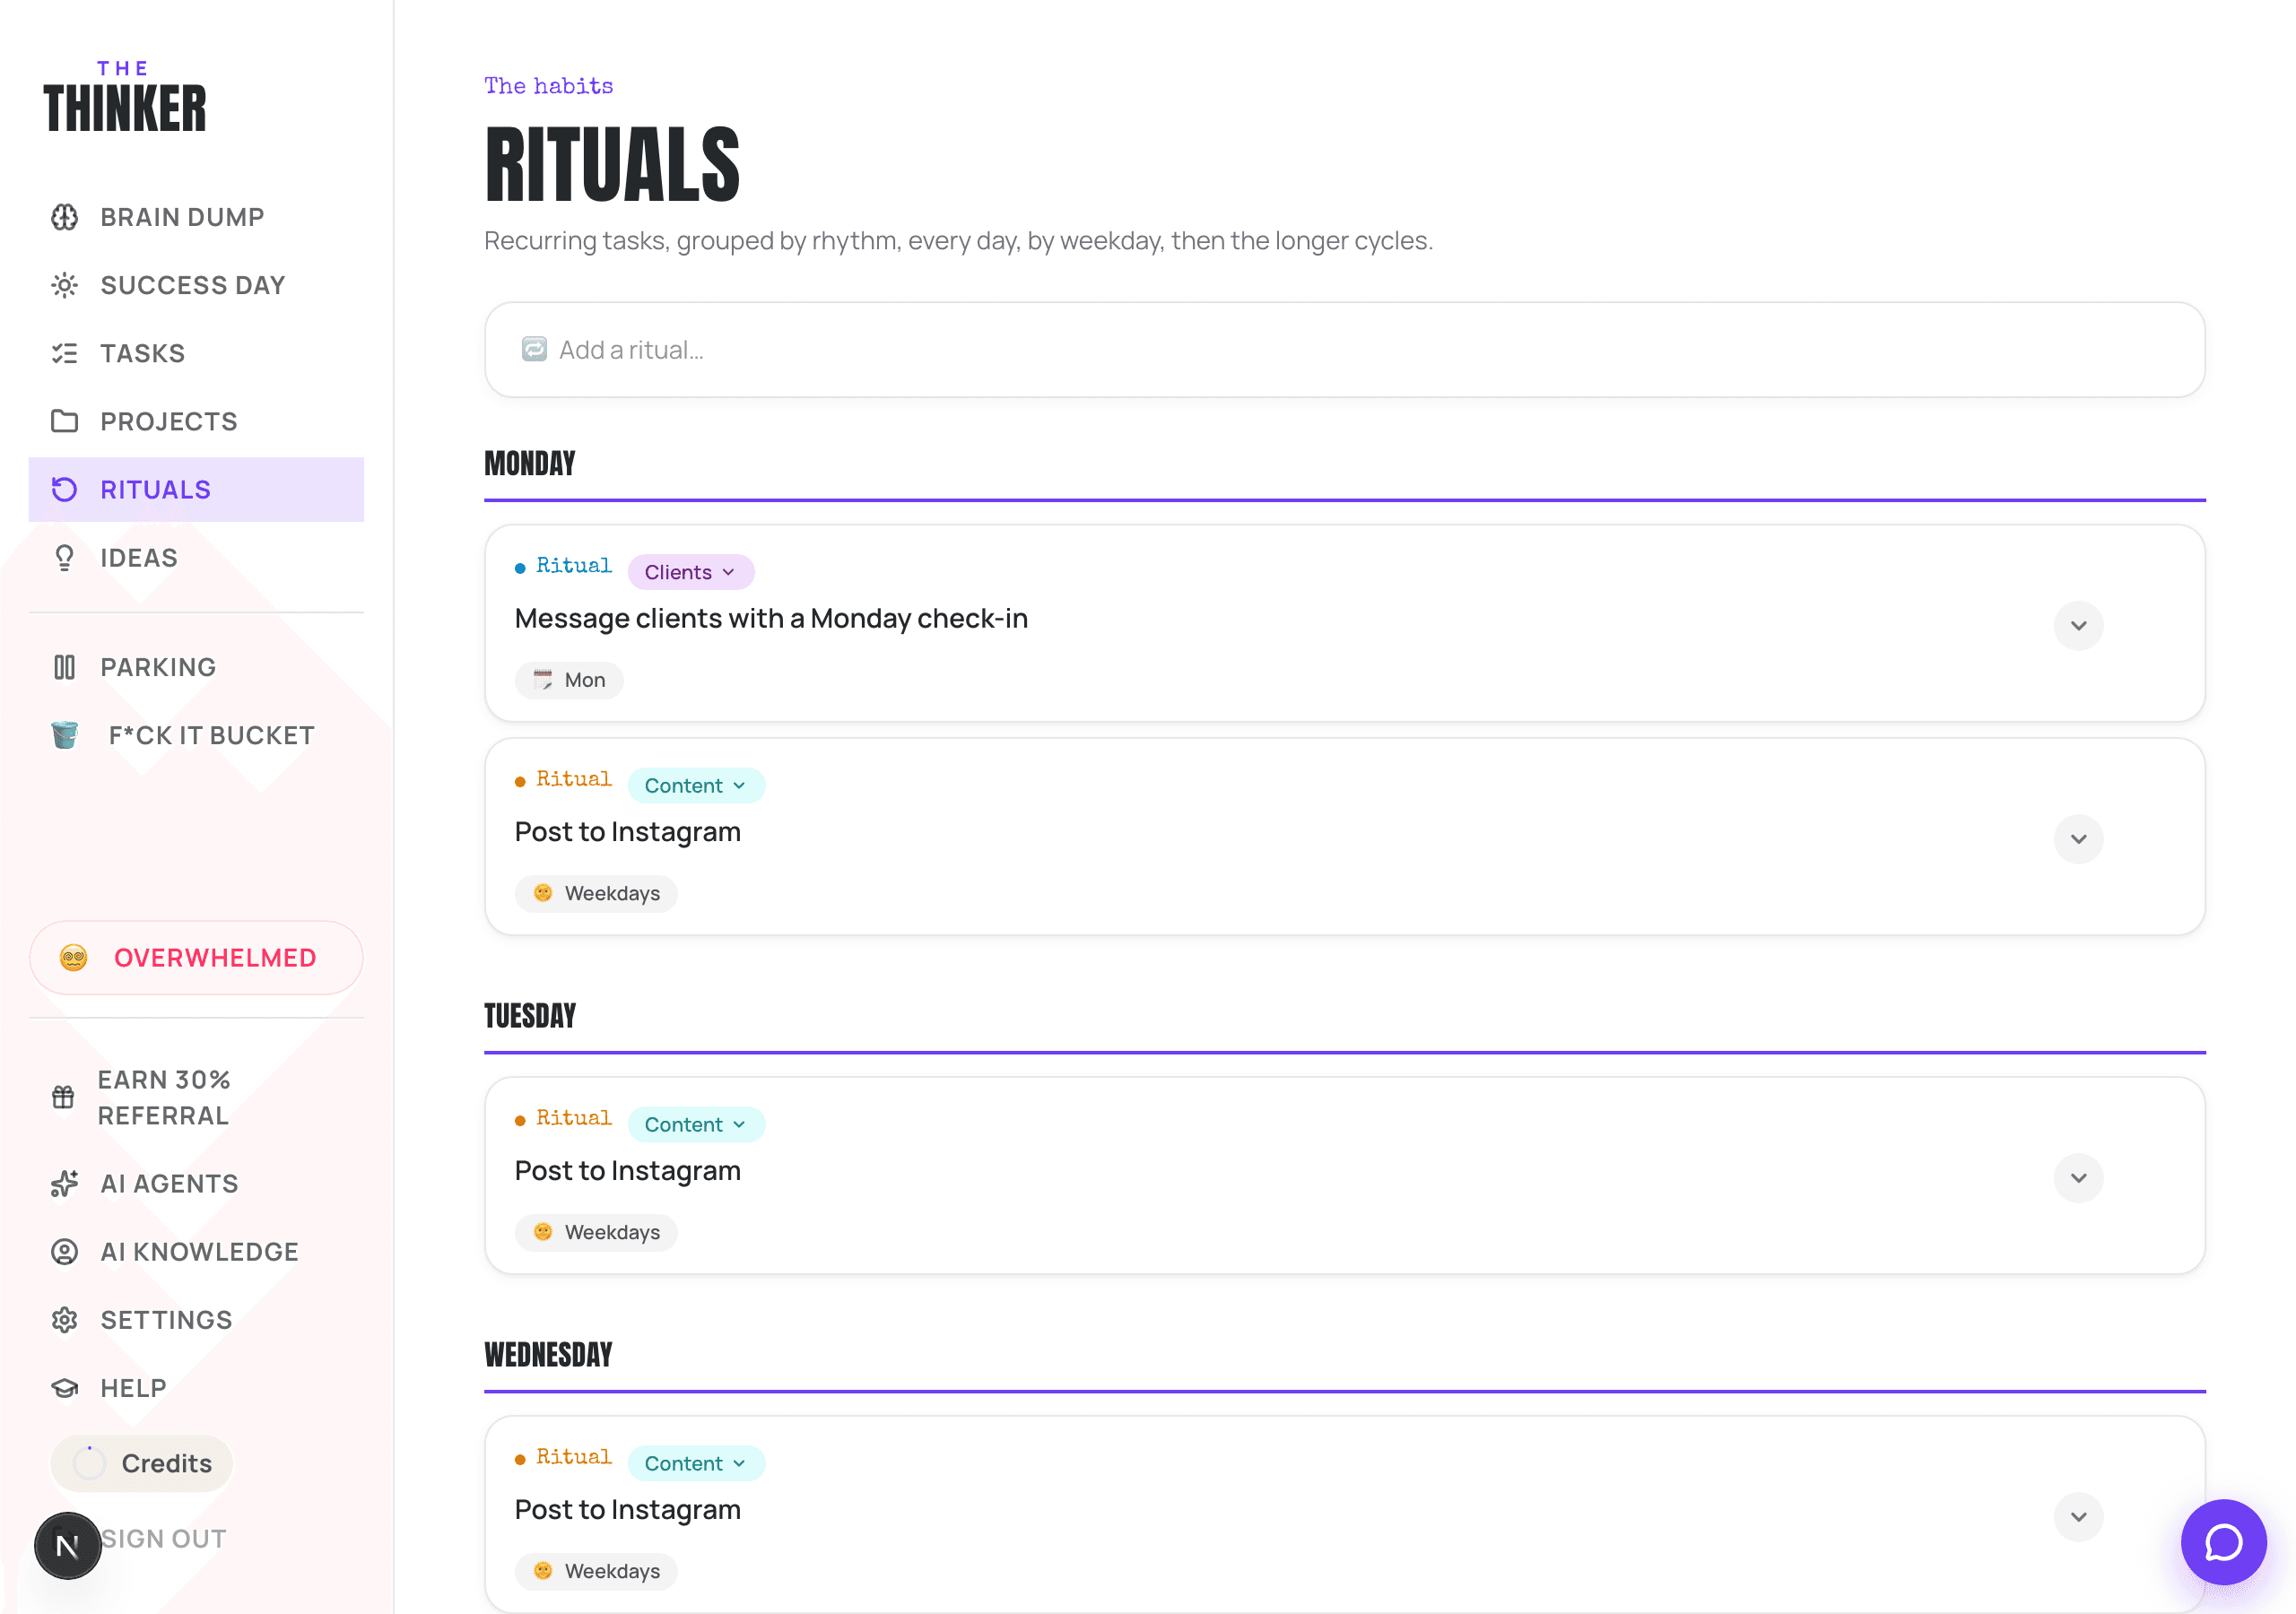Click the AI Knowledge person icon
This screenshot has height=1614, width=2296.
64,1252
